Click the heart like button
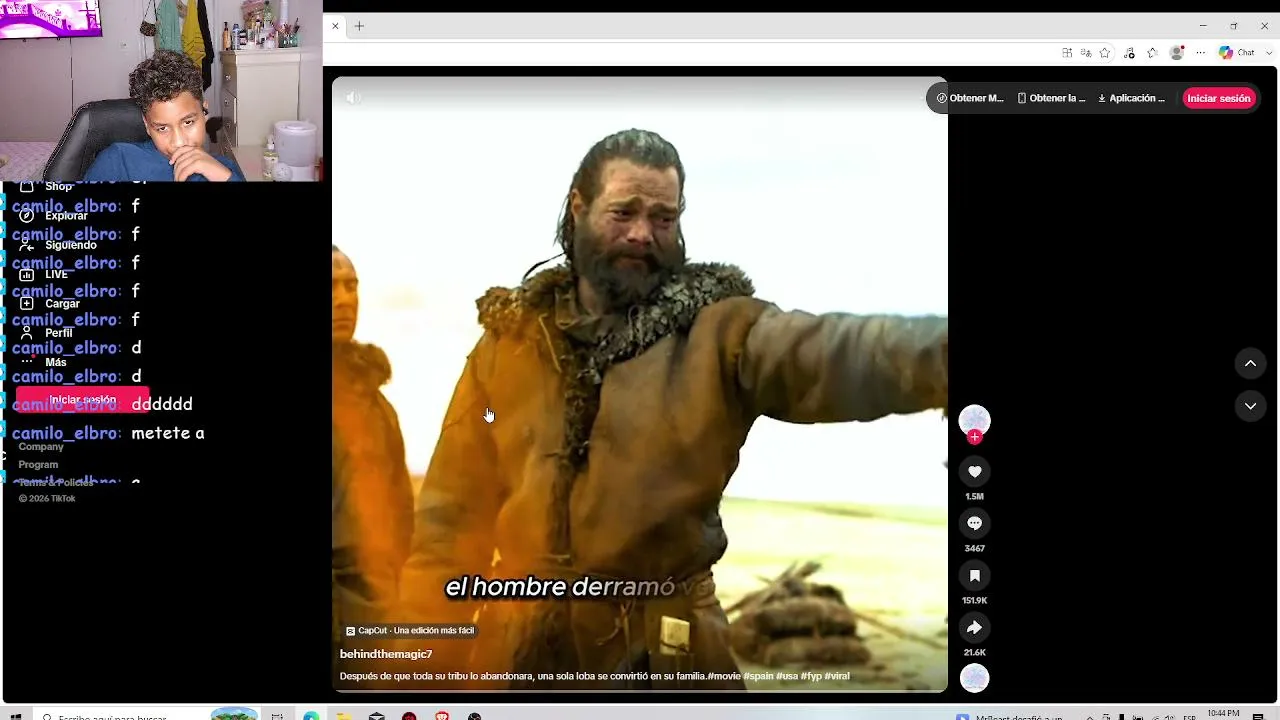 pyautogui.click(x=974, y=472)
